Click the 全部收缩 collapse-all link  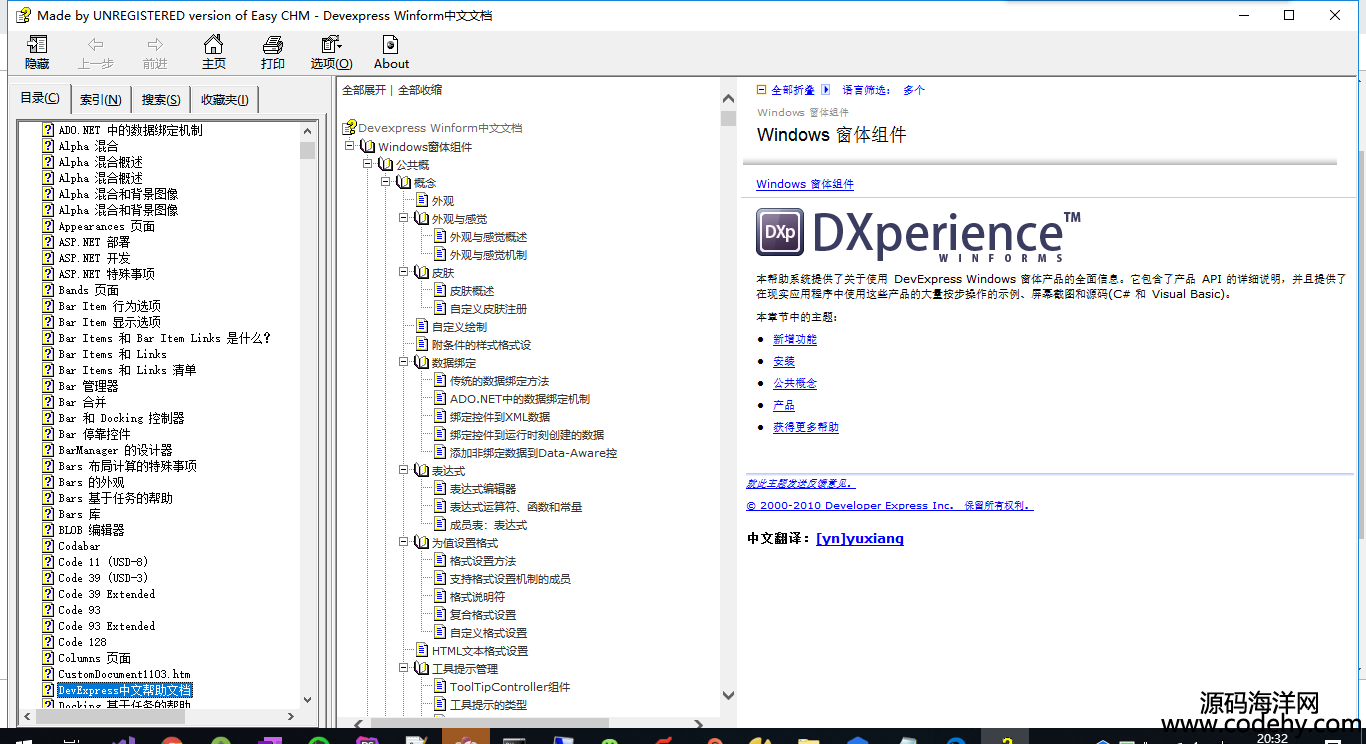[x=420, y=90]
